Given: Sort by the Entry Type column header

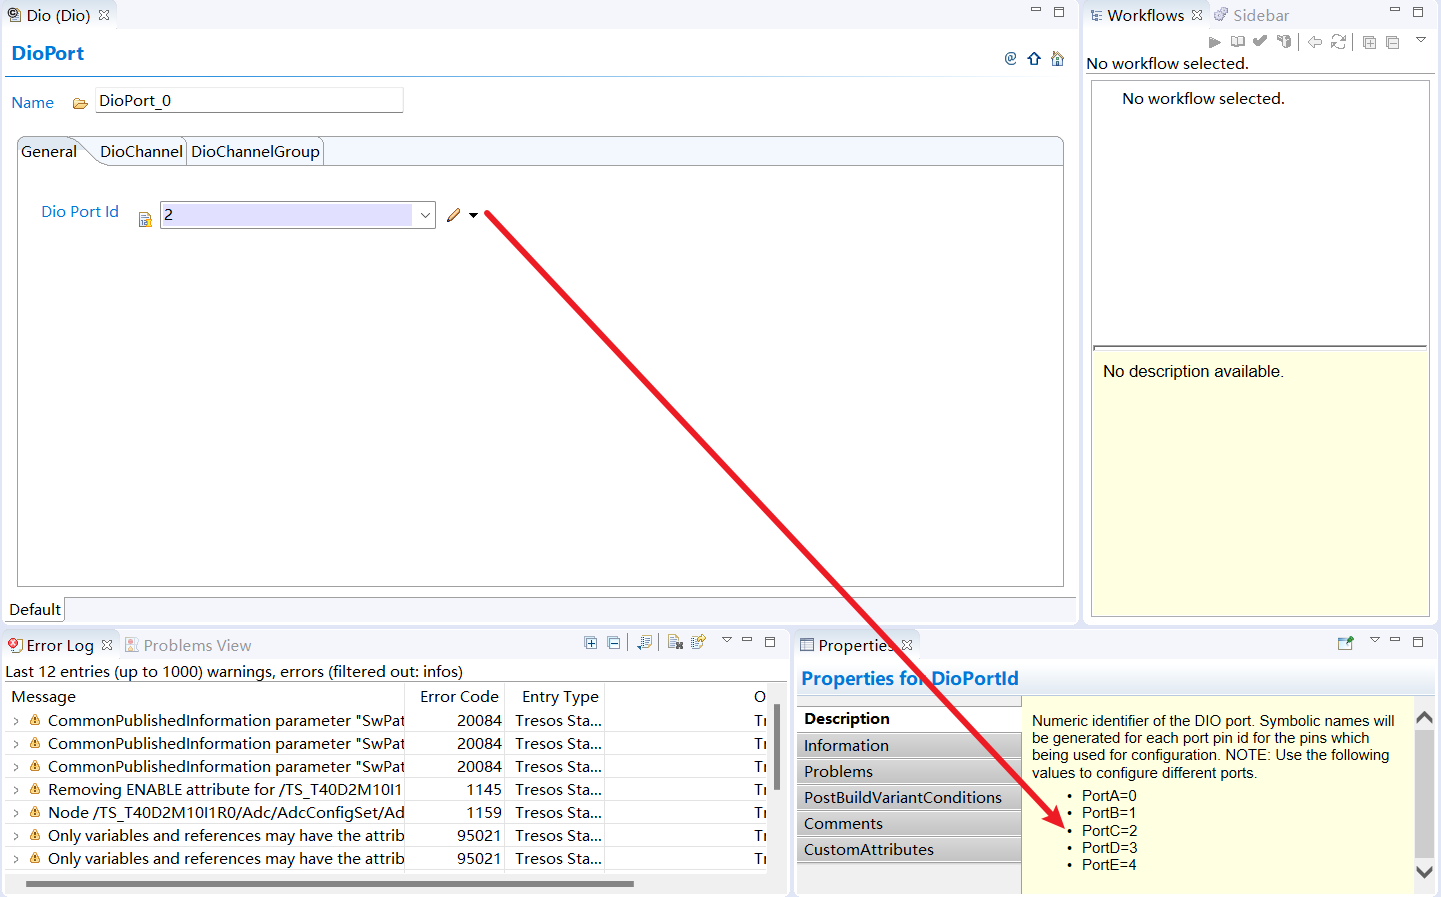Looking at the screenshot, I should pos(556,696).
